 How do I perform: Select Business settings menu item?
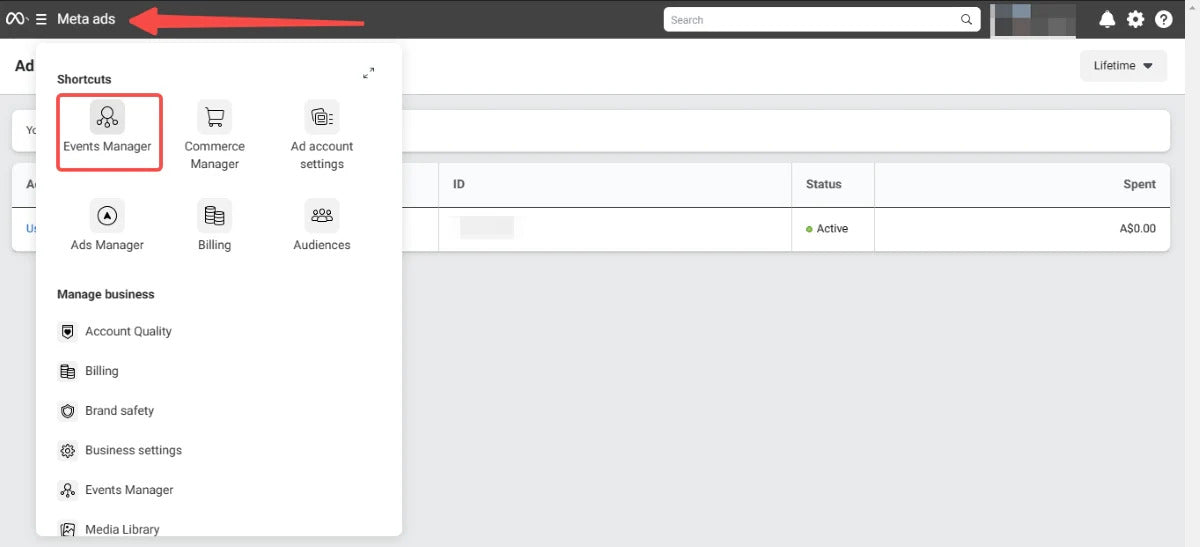pyautogui.click(x=133, y=450)
